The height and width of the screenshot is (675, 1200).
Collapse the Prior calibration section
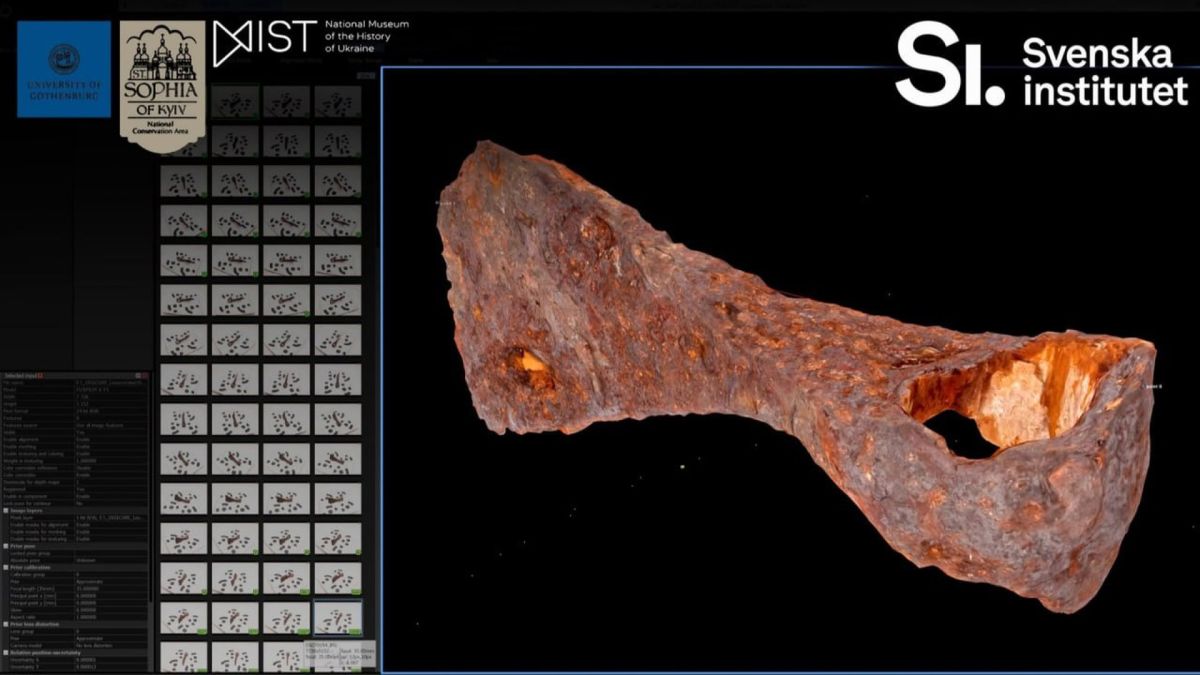(6, 567)
